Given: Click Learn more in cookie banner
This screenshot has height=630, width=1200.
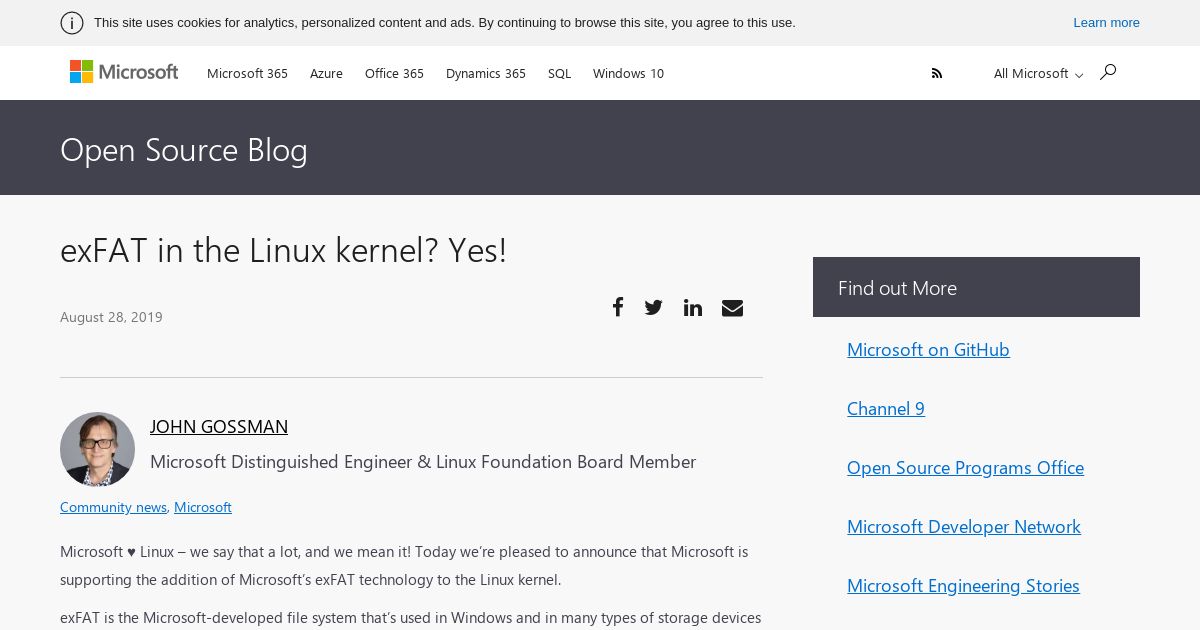Looking at the screenshot, I should 1106,23.
